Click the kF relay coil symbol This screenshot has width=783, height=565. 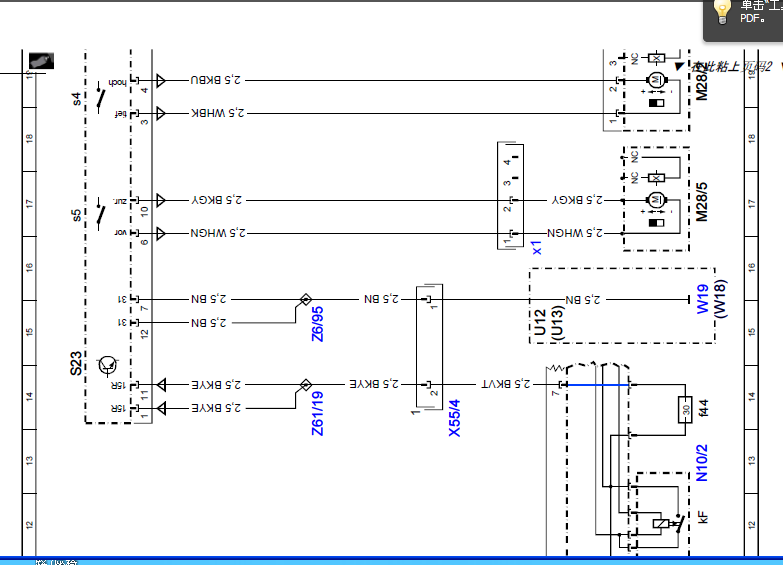pyautogui.click(x=661, y=524)
